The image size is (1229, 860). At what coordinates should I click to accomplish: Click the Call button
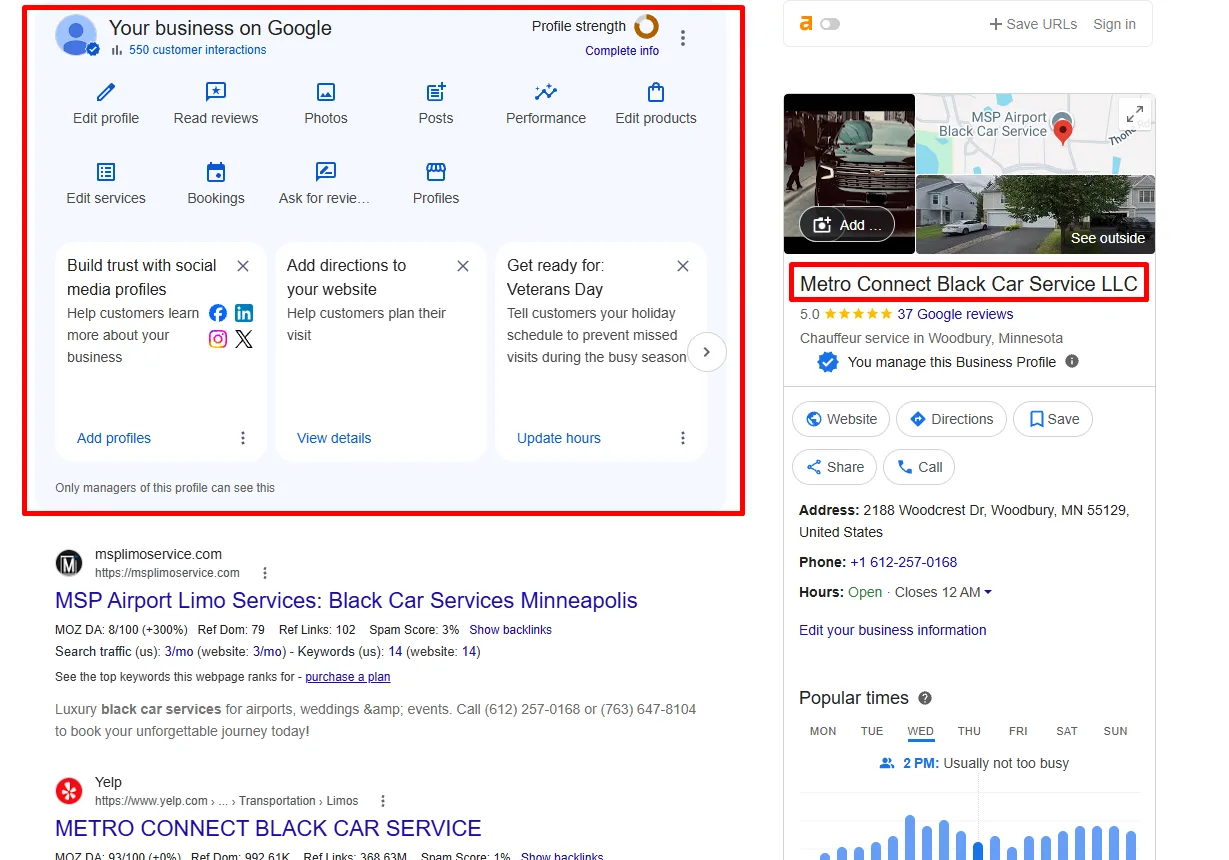click(919, 467)
